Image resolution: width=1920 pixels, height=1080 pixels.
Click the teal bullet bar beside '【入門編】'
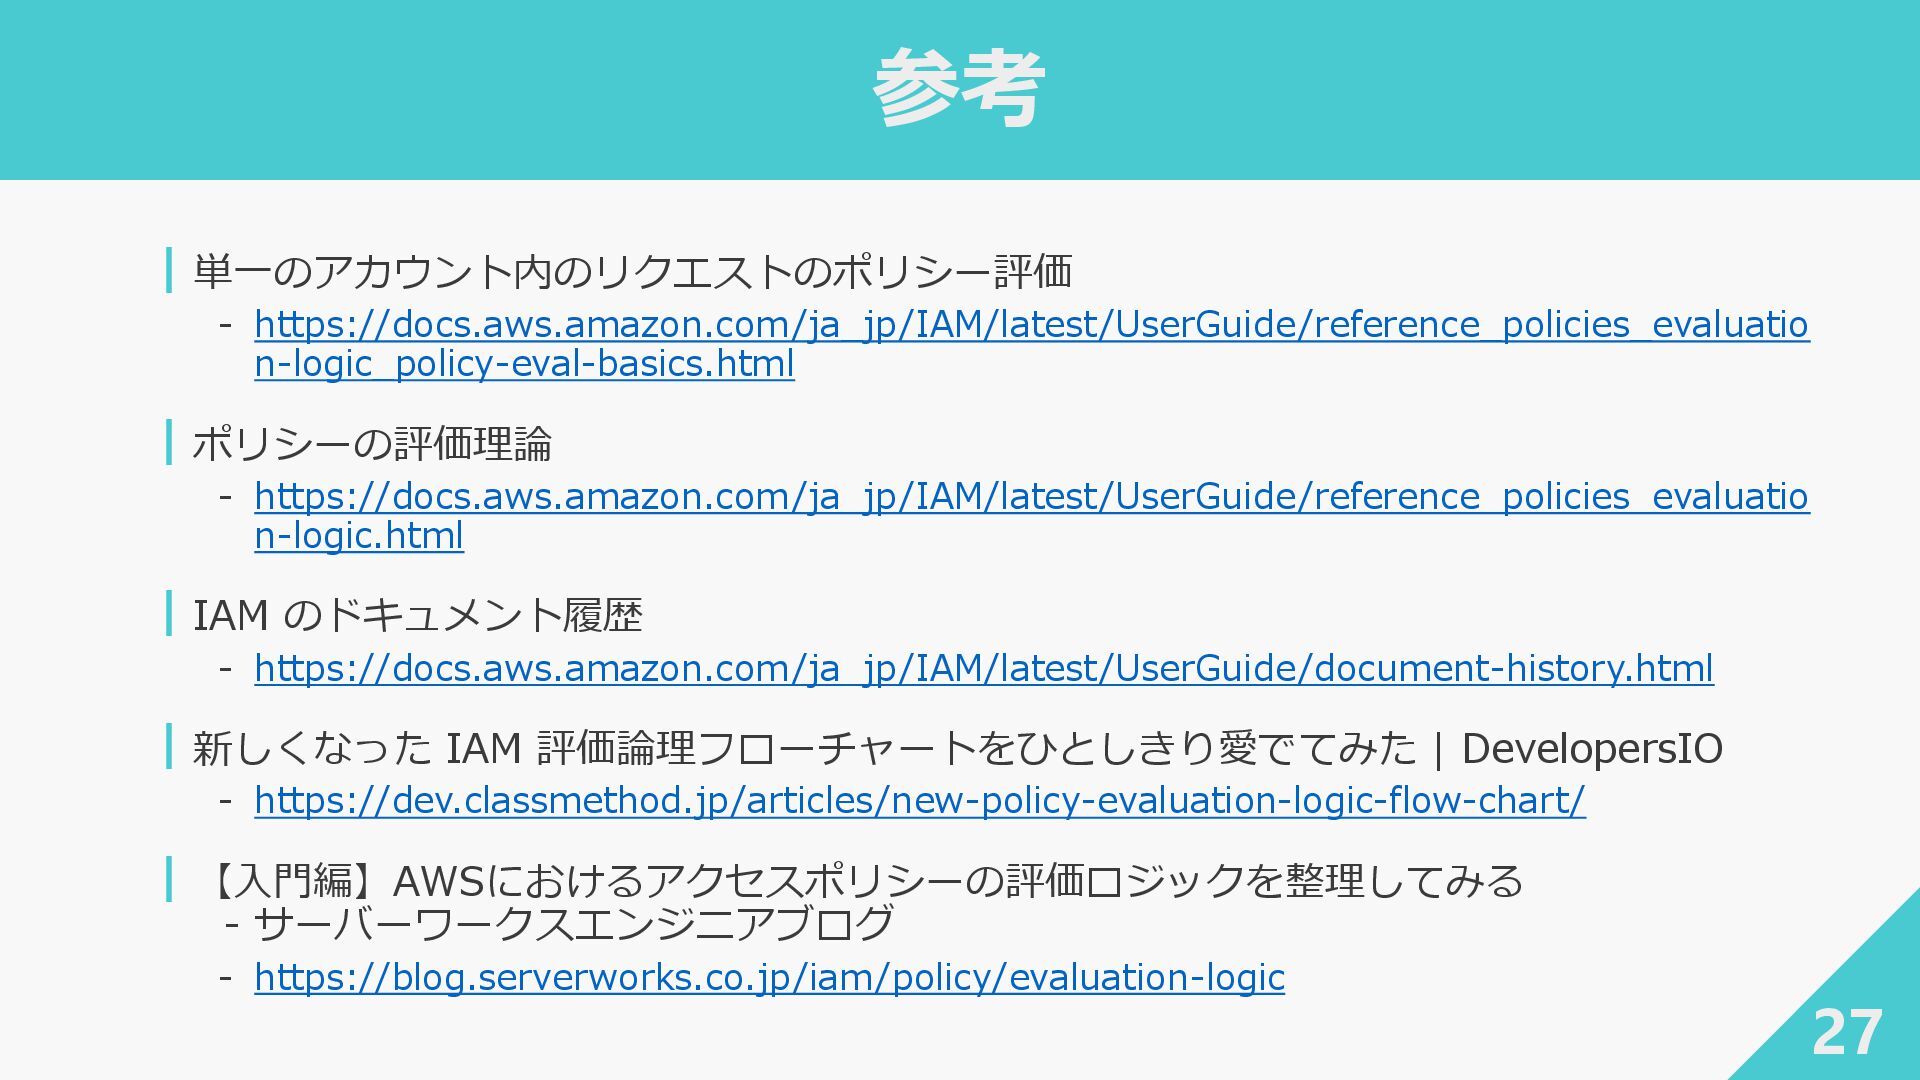point(169,879)
